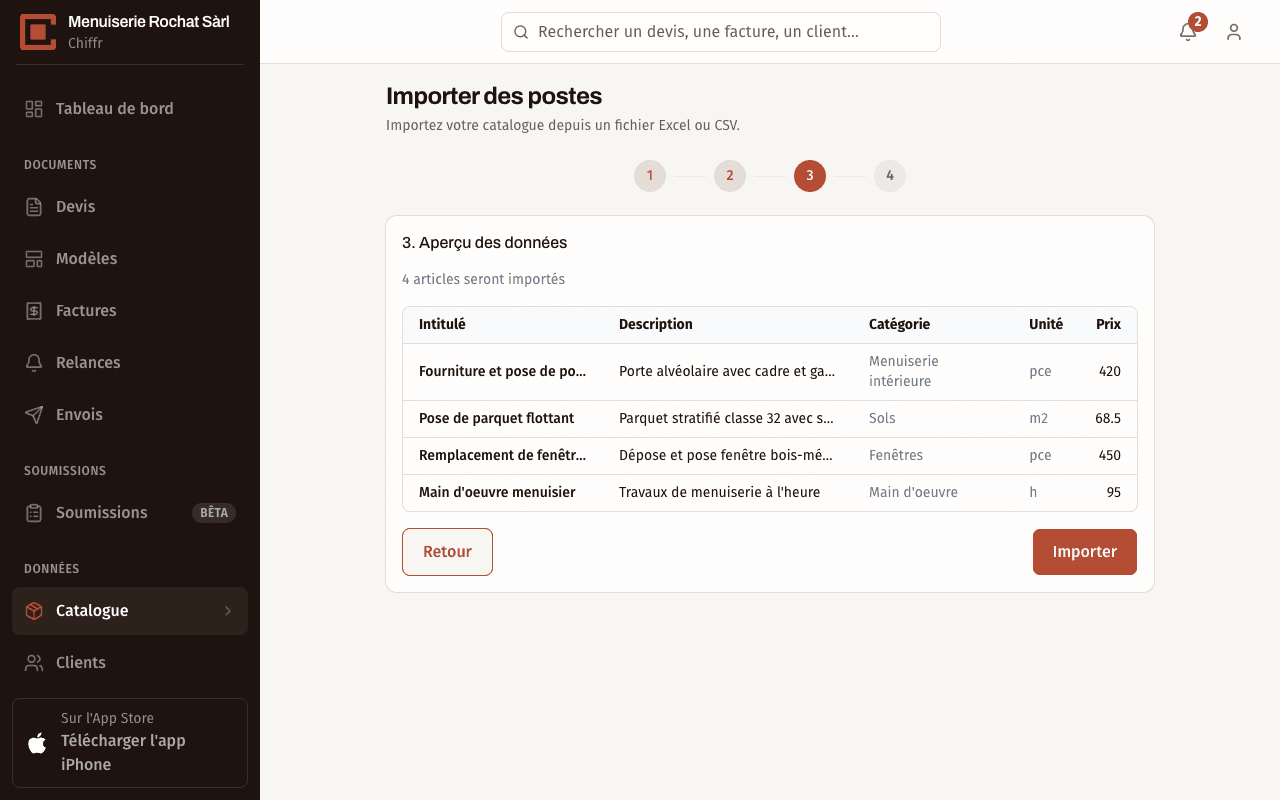The height and width of the screenshot is (800, 1280).
Task: Click the Soumissions clipboard icon
Action: (34, 513)
